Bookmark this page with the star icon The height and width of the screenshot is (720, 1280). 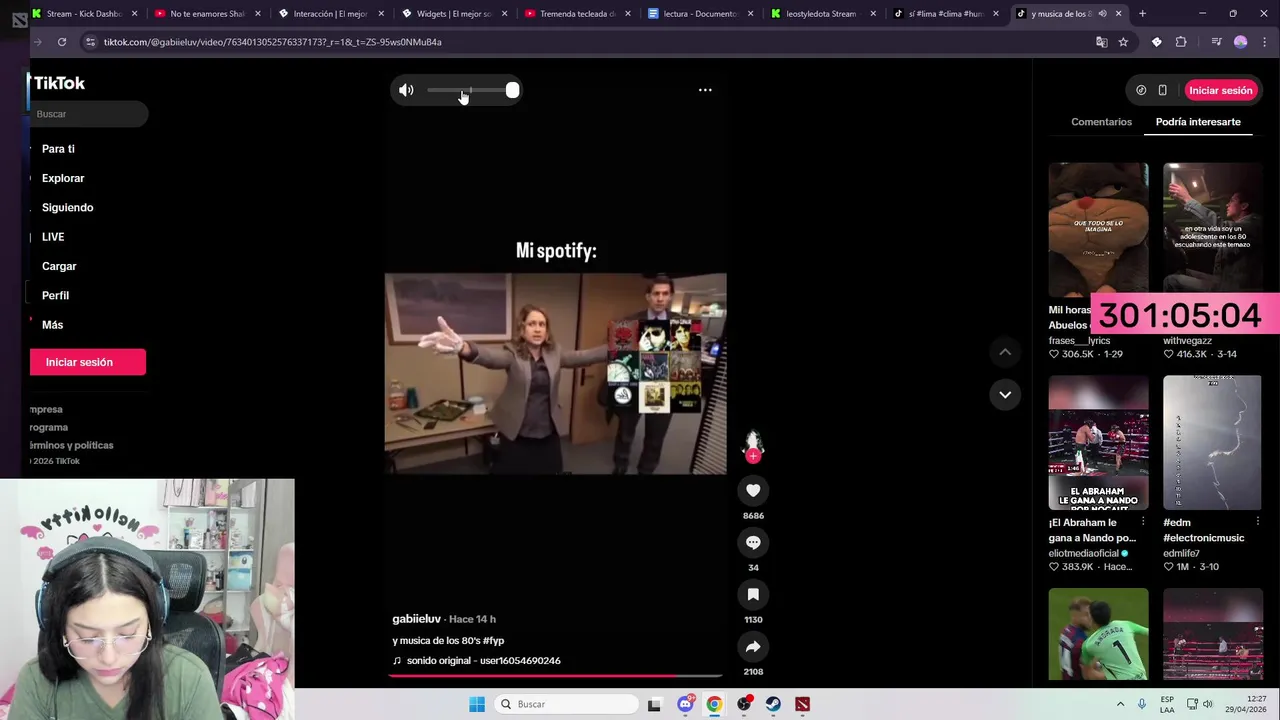coord(1123,42)
